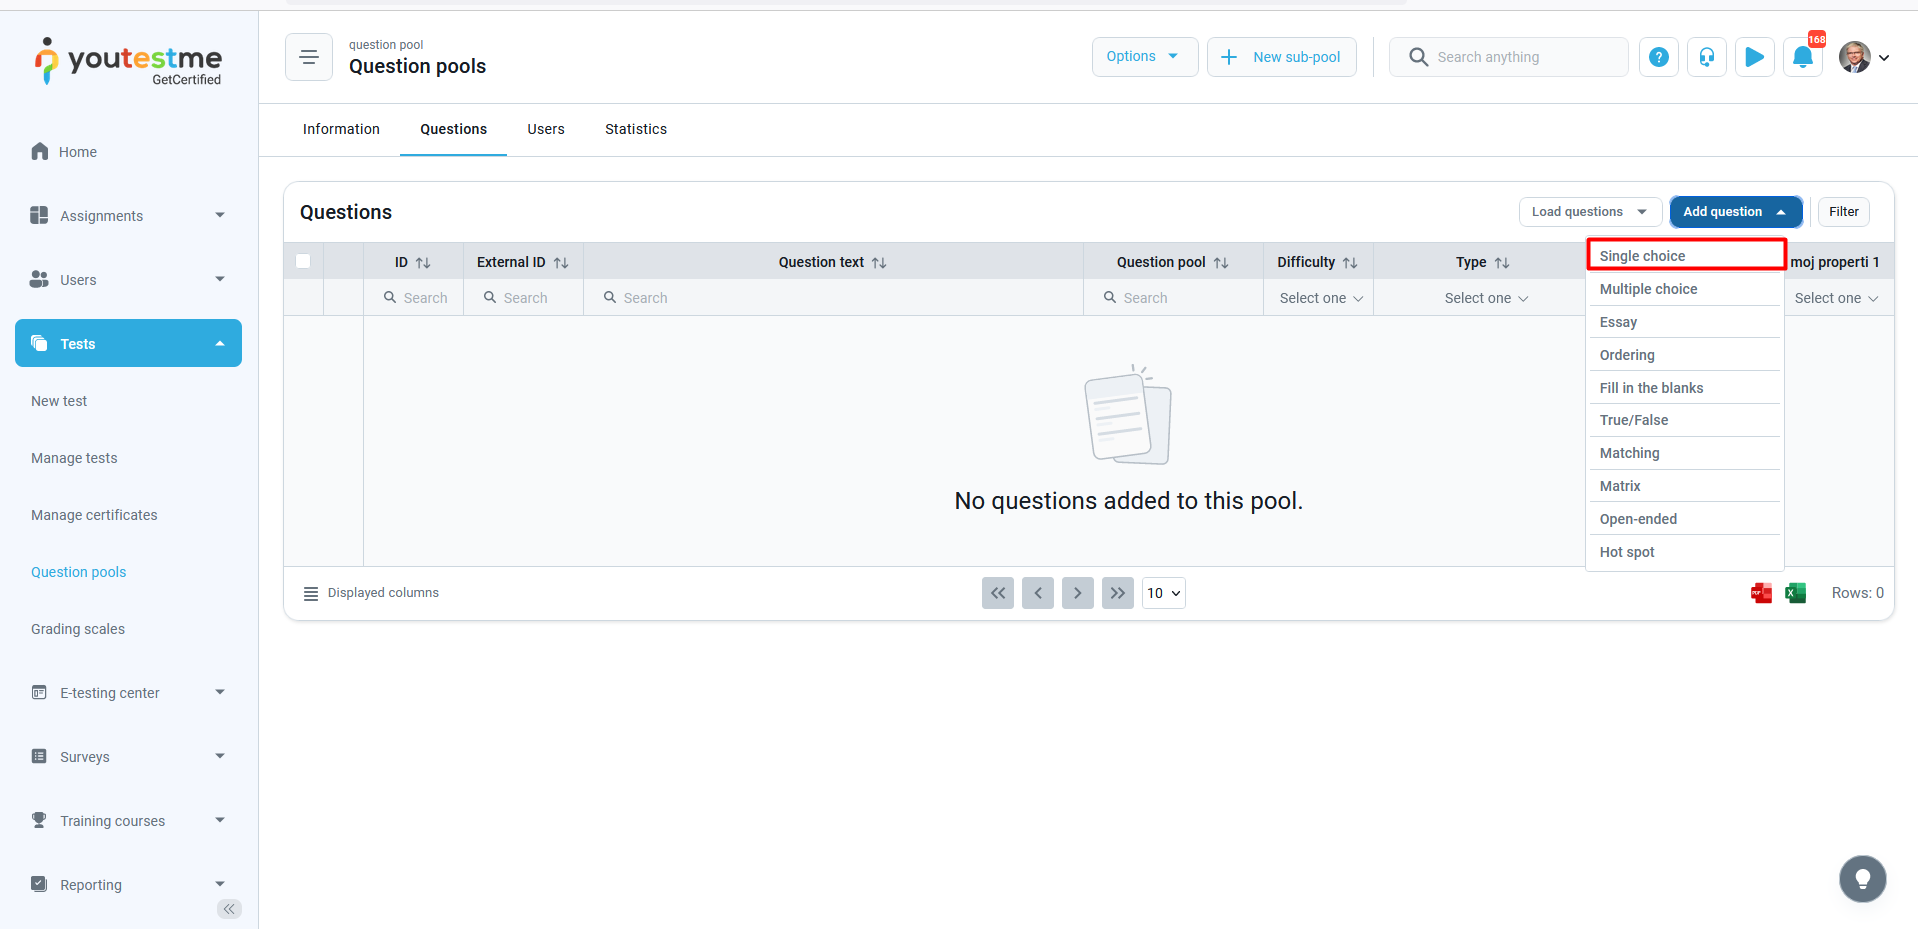Open the rows-per-page dropdown showing 10
This screenshot has height=929, width=1918.
[x=1163, y=593]
